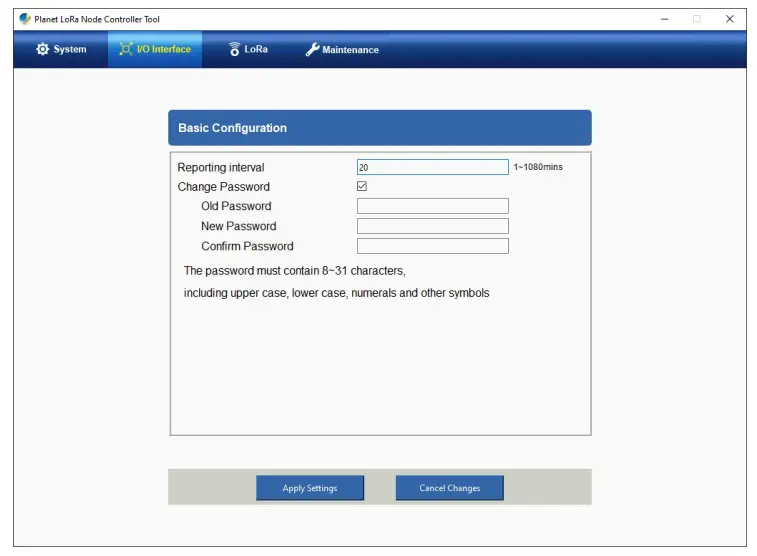Image resolution: width=757 pixels, height=556 pixels.
Task: Click the Change Password label
Action: (x=224, y=187)
